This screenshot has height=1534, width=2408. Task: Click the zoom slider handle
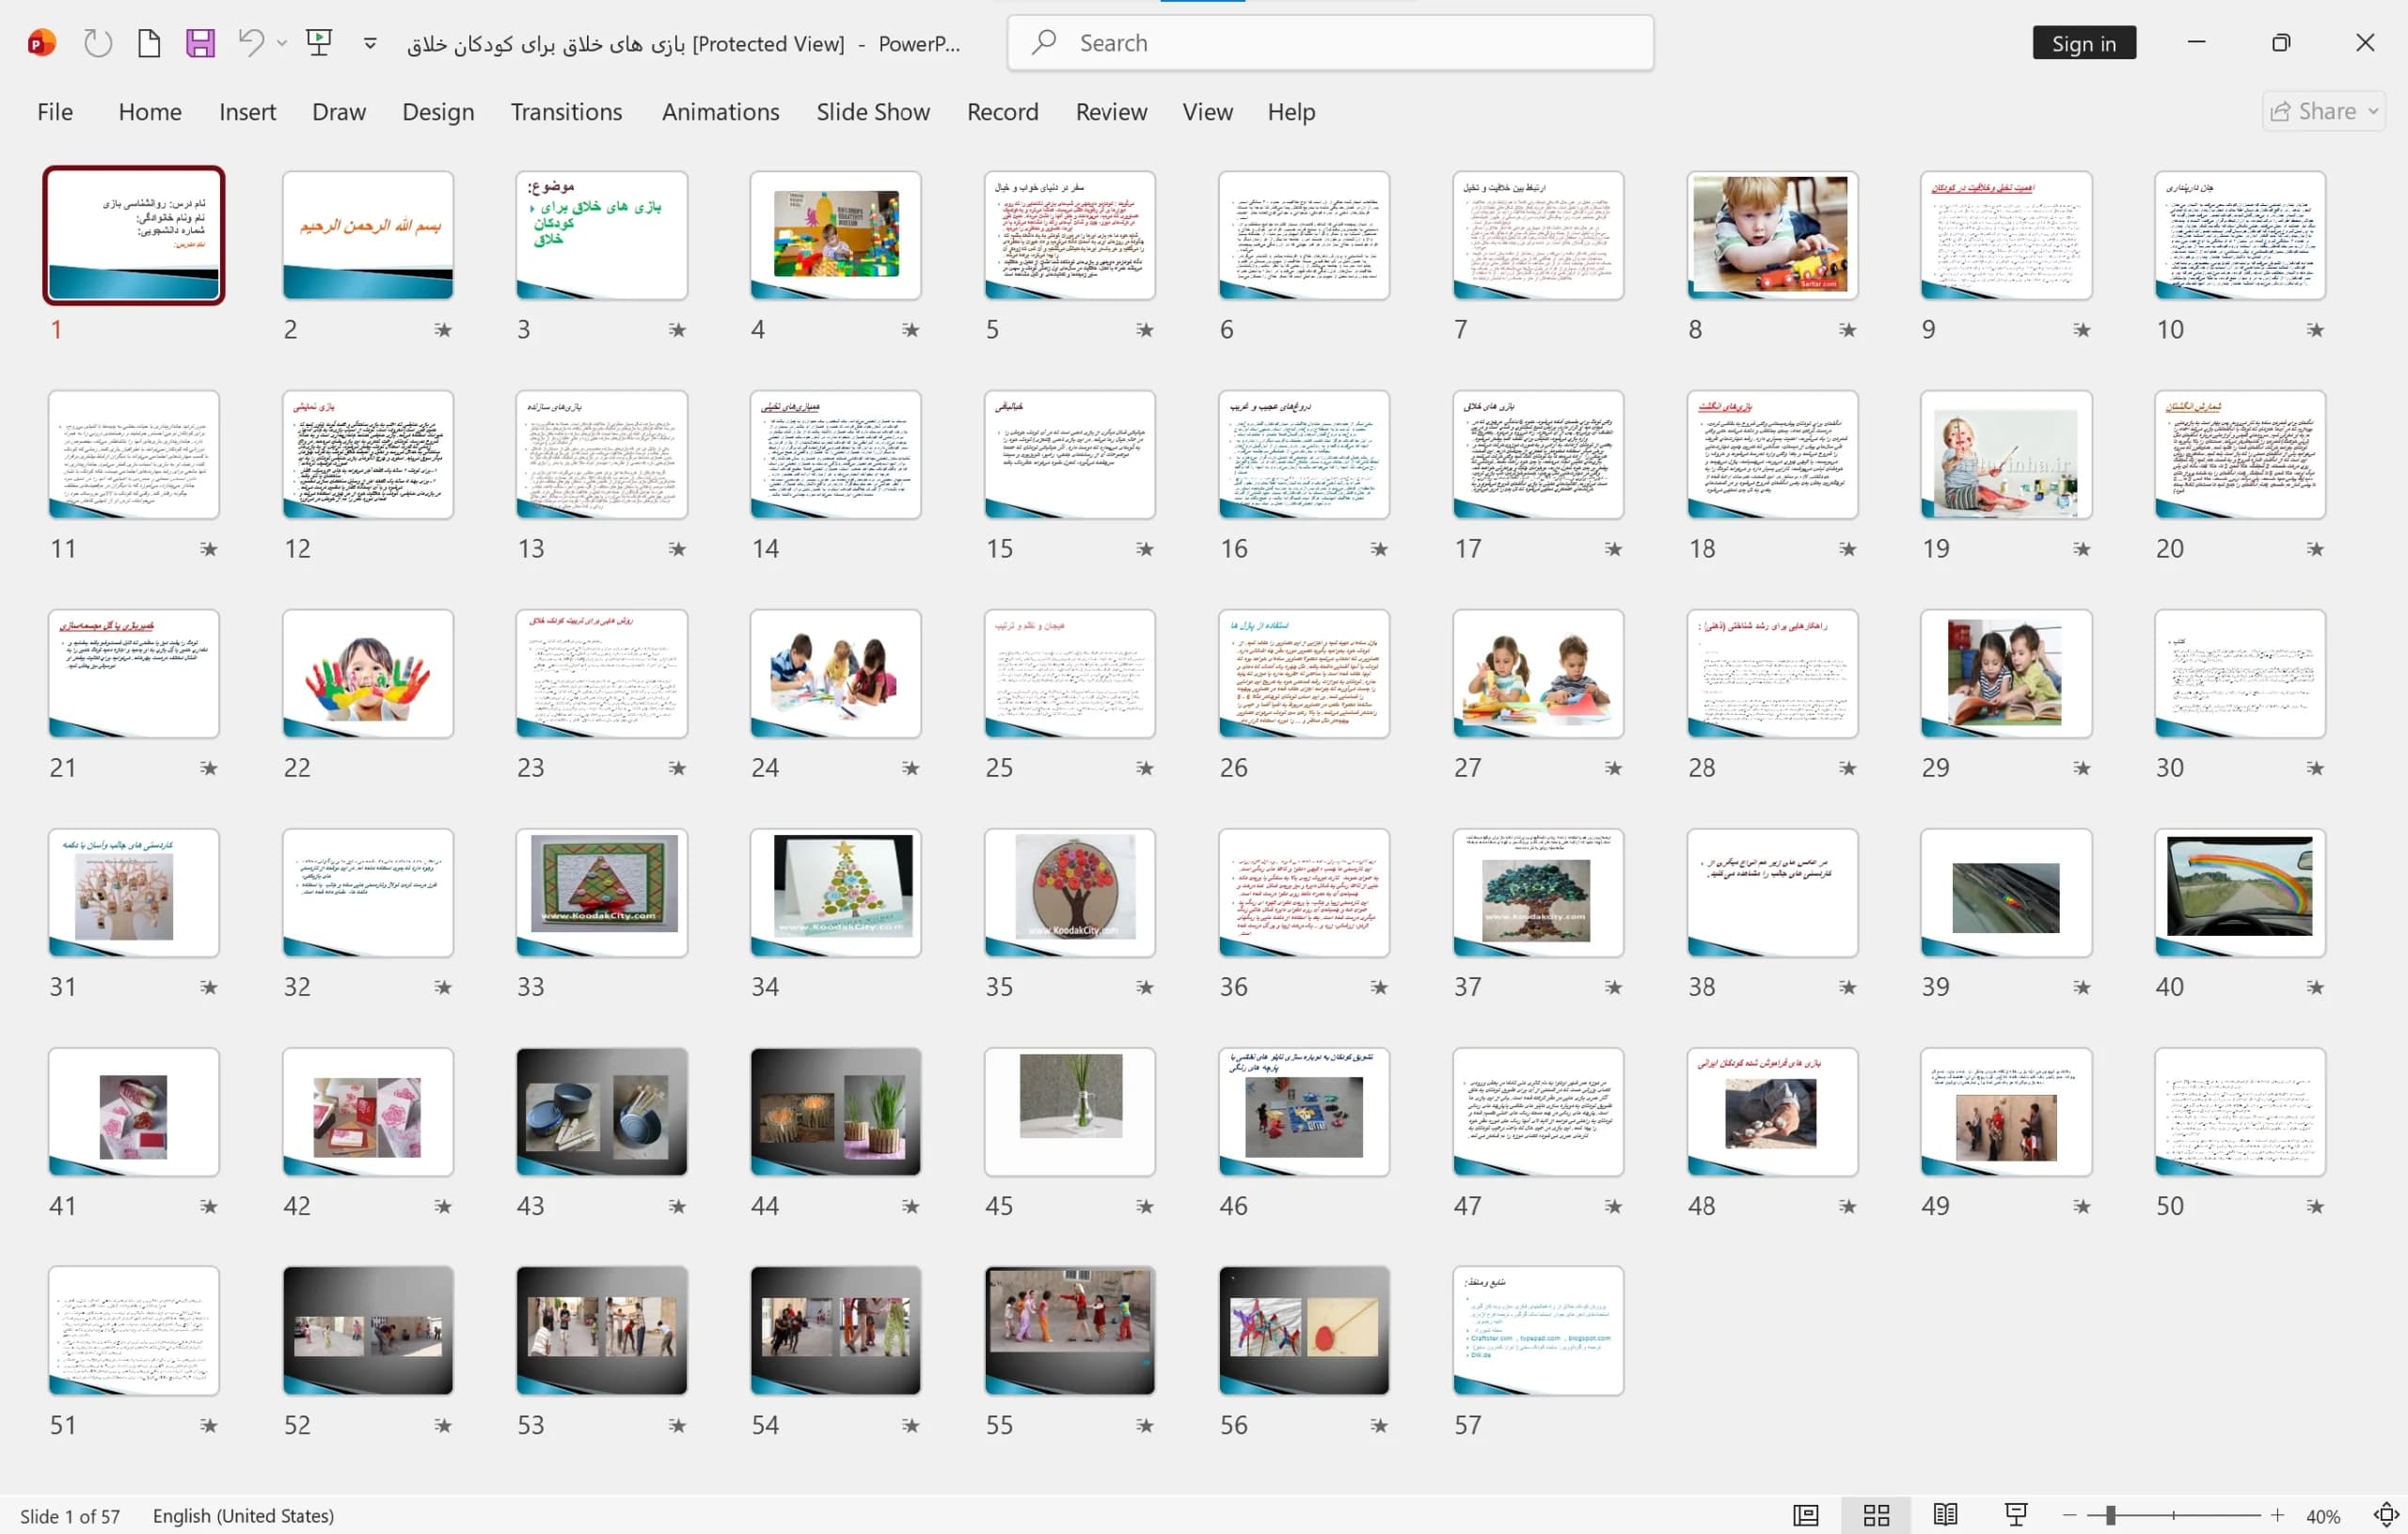click(x=2110, y=1515)
